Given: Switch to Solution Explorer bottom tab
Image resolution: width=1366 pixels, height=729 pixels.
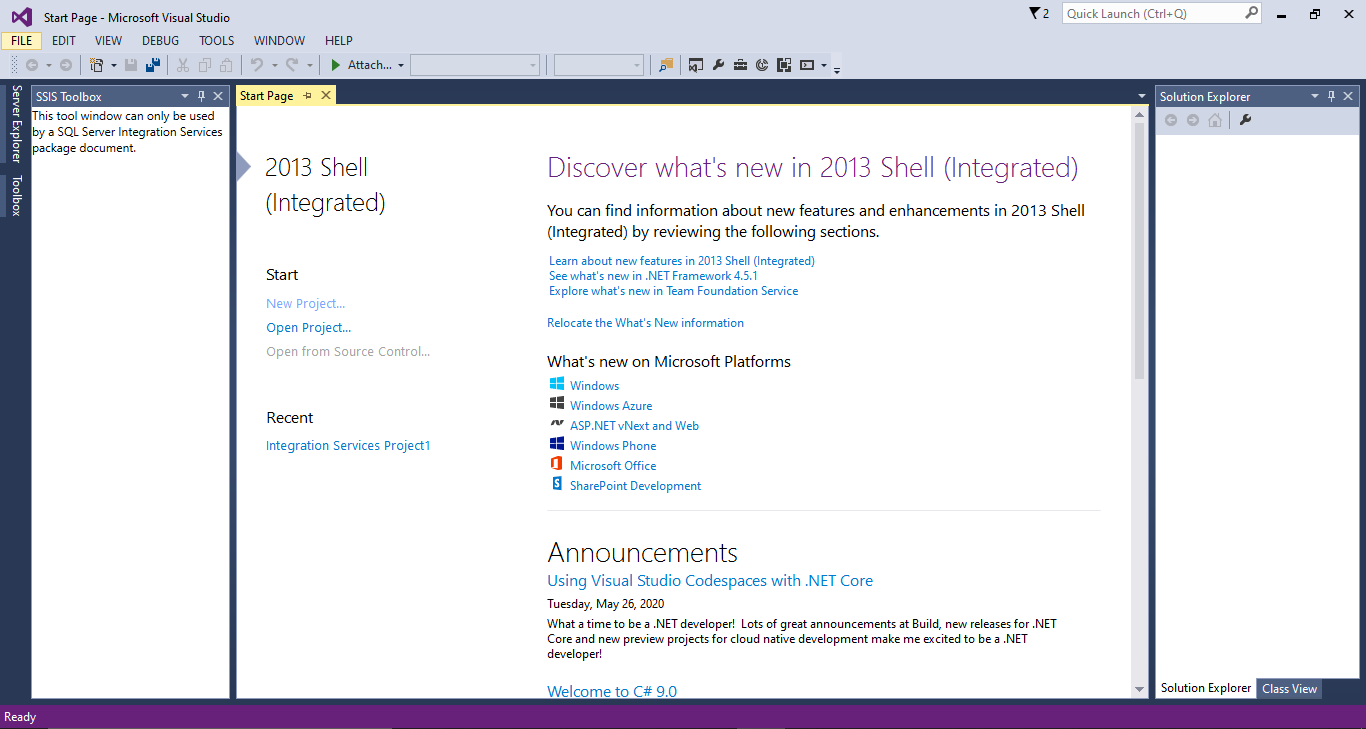Looking at the screenshot, I should (x=1205, y=688).
